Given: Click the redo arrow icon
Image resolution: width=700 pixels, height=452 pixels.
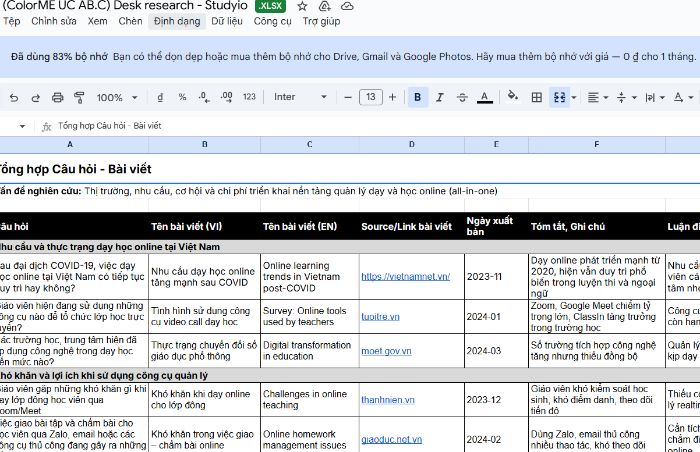Looking at the screenshot, I should (x=36, y=97).
